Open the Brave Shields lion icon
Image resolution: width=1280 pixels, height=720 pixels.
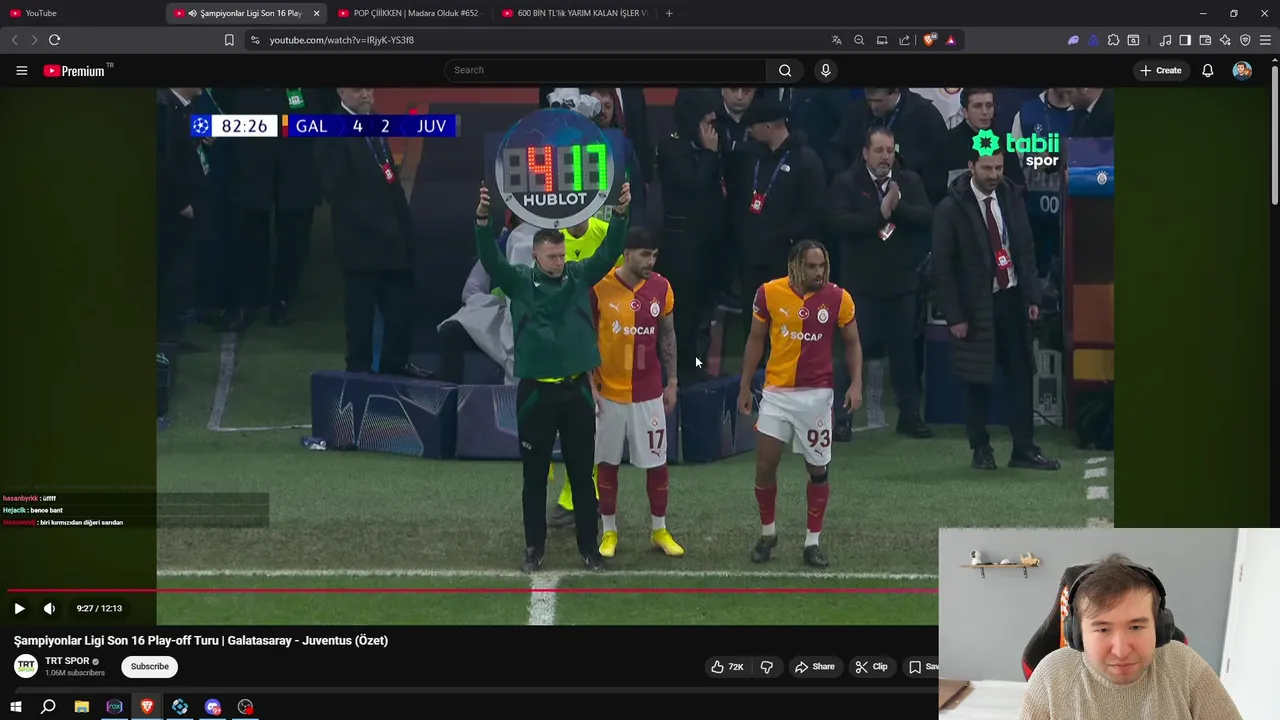(930, 40)
